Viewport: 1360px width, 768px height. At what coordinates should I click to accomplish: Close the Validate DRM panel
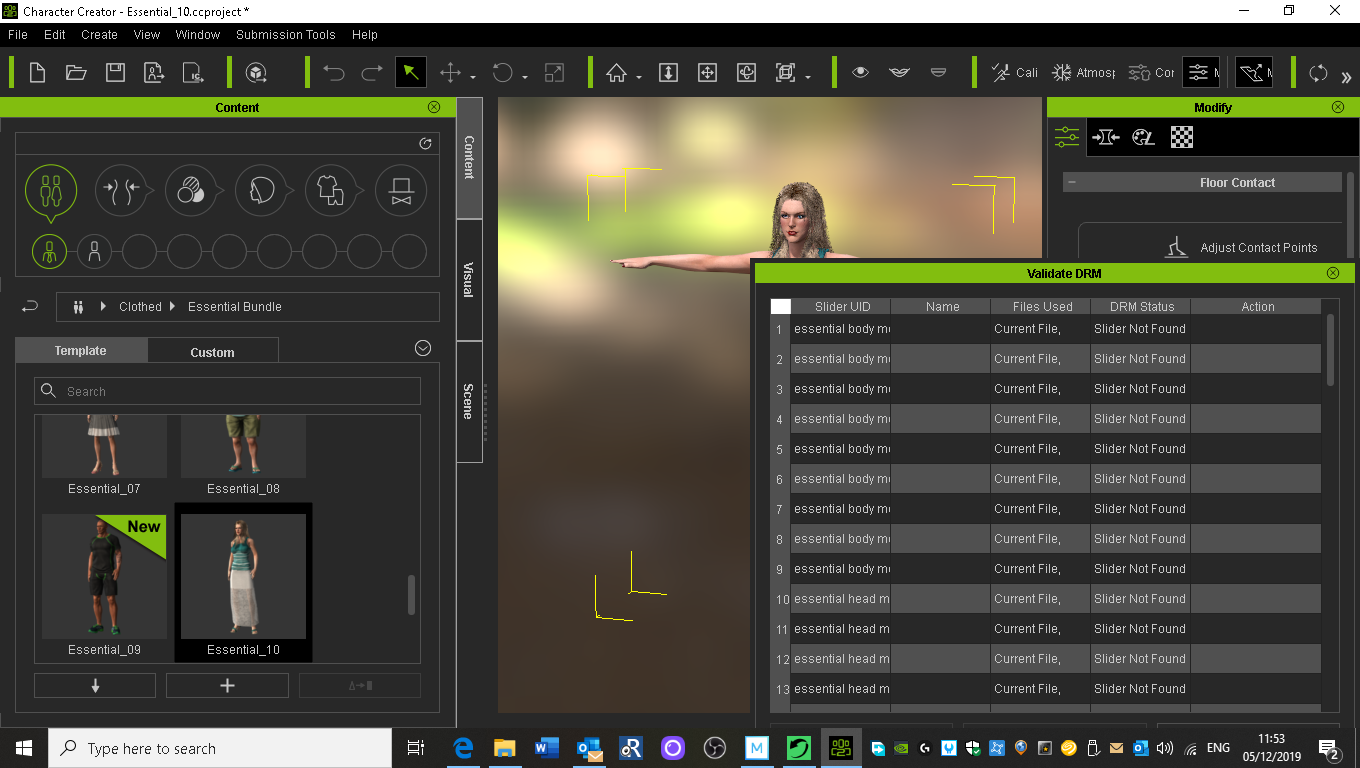(1332, 273)
